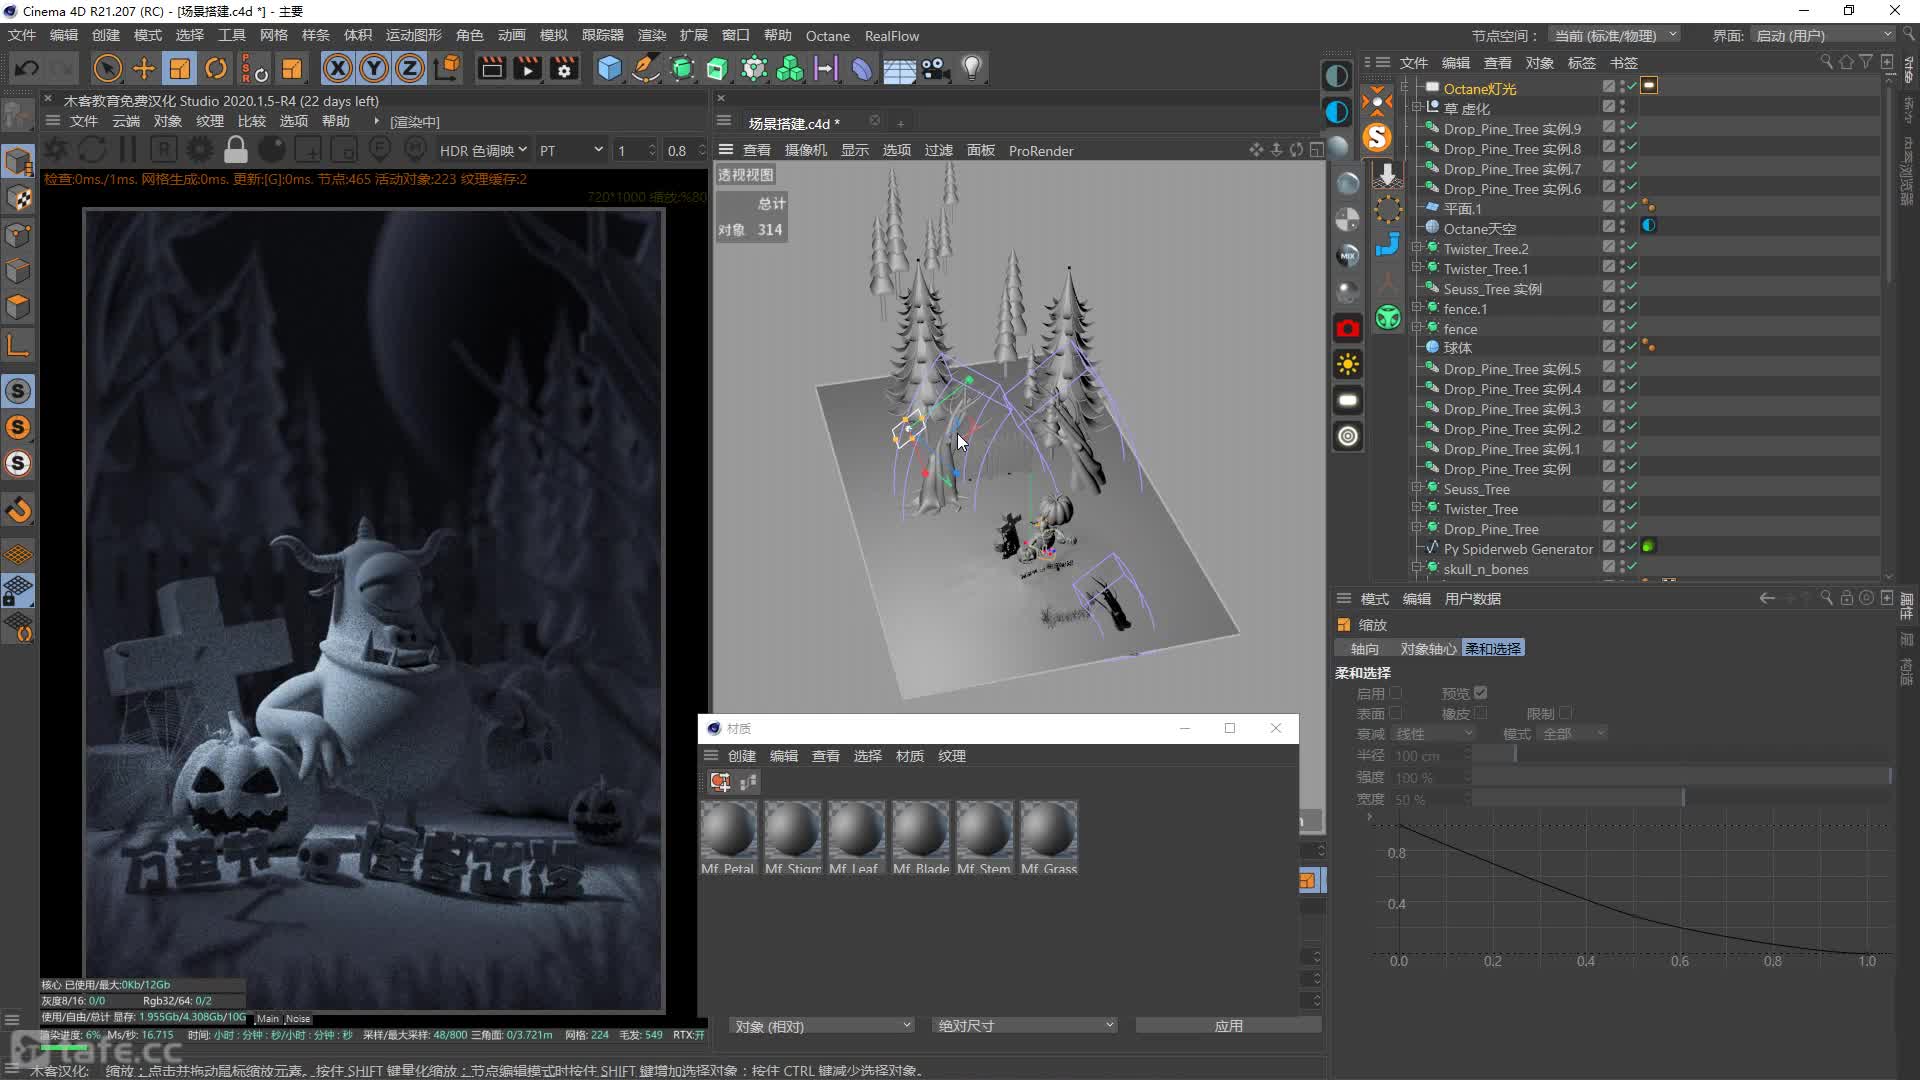This screenshot has width=1920, height=1080.
Task: Open the 绝对尺寸 dropdown
Action: tap(1025, 1026)
